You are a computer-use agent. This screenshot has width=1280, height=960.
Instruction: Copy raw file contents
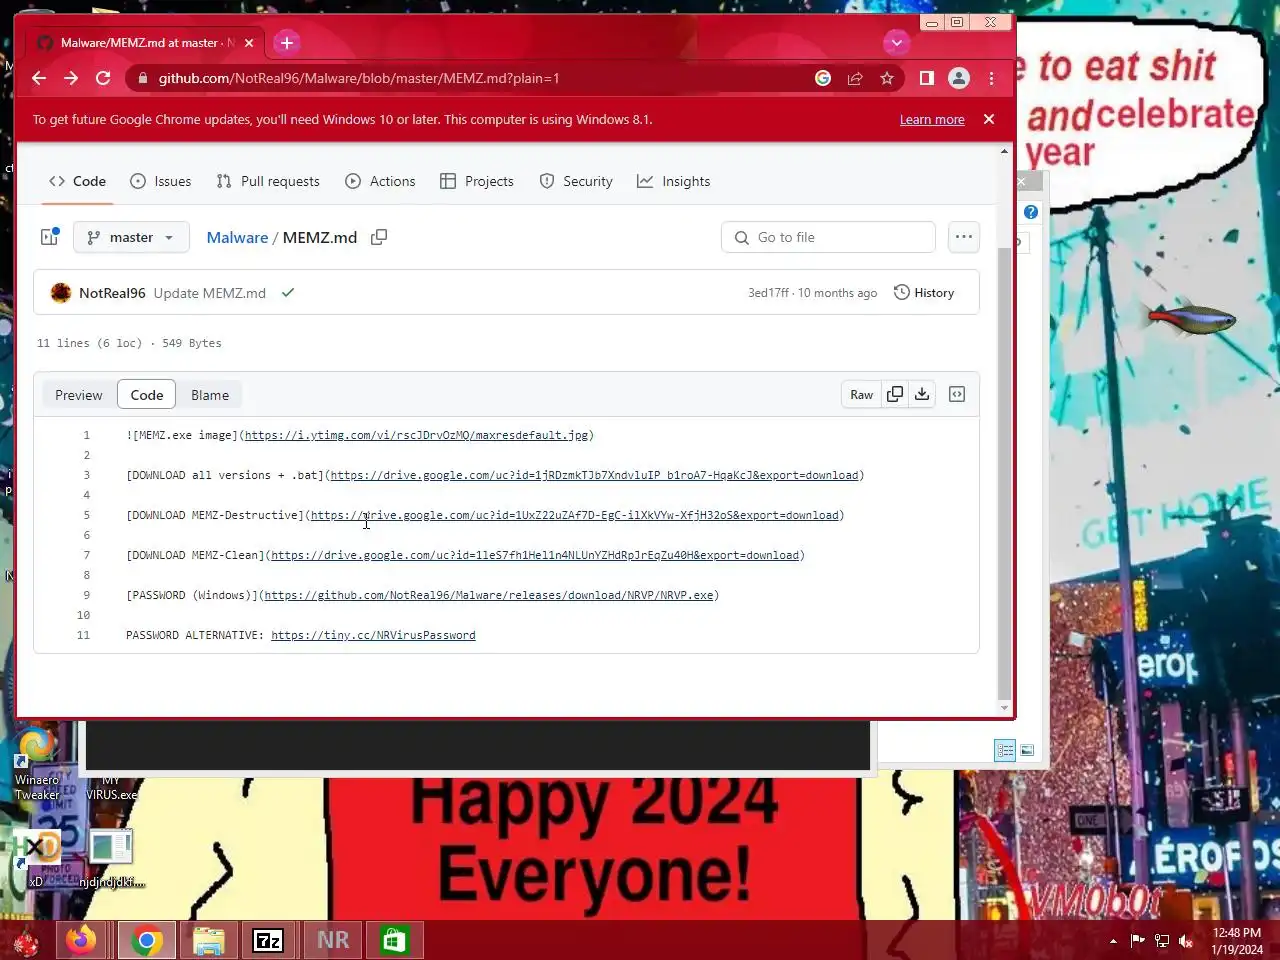(x=895, y=395)
